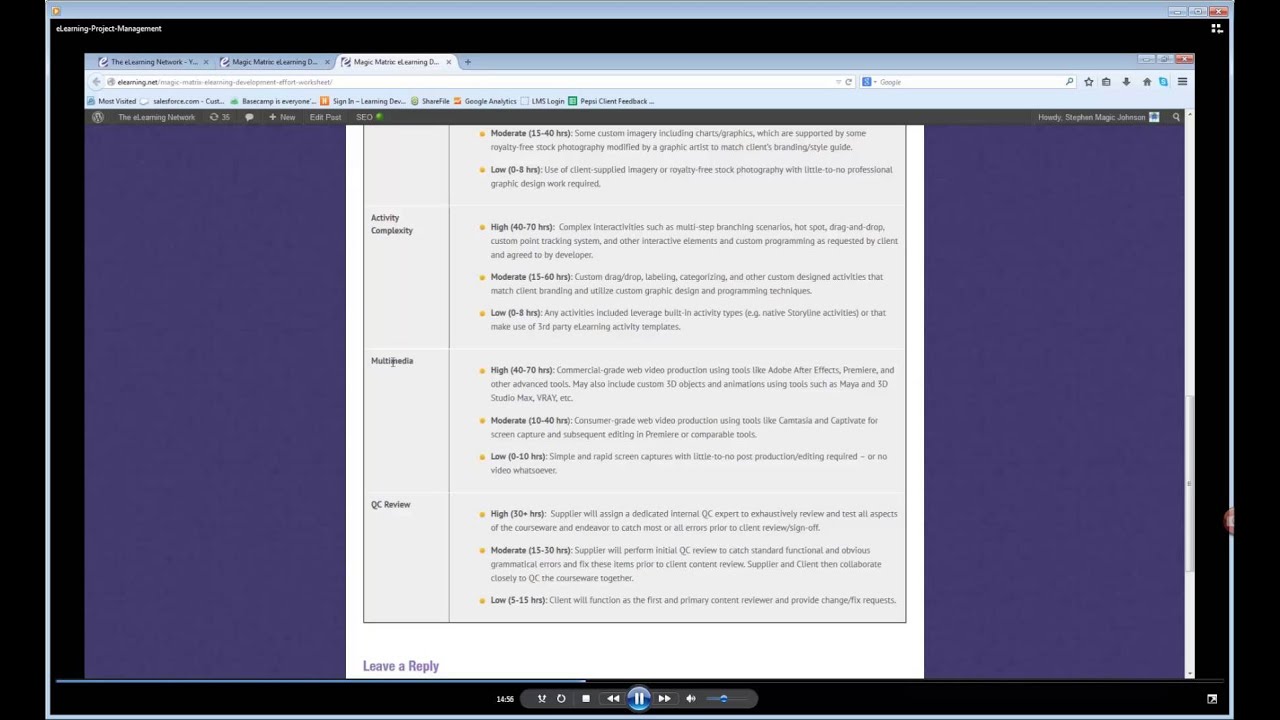Seek along the video progress bar
This screenshot has height=720, width=1280.
tap(640, 681)
